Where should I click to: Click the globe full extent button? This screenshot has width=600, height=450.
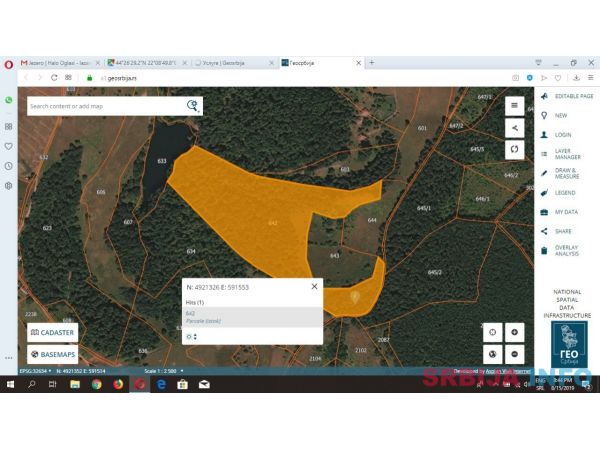coord(491,354)
